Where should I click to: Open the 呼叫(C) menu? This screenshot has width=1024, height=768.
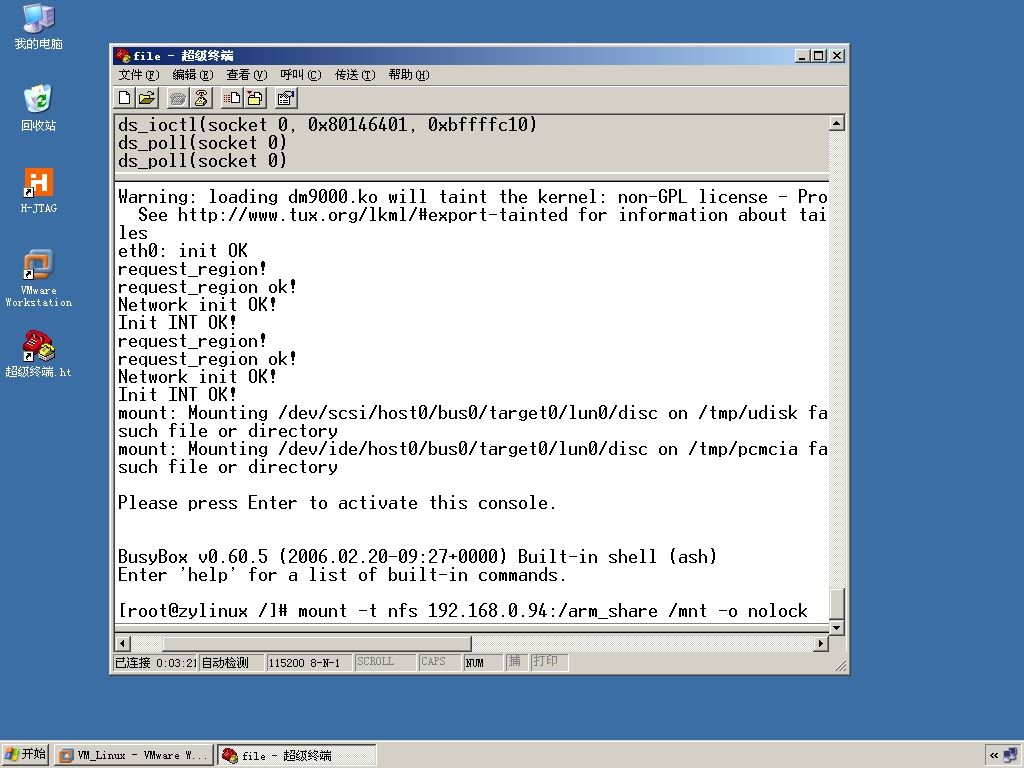[x=300, y=74]
